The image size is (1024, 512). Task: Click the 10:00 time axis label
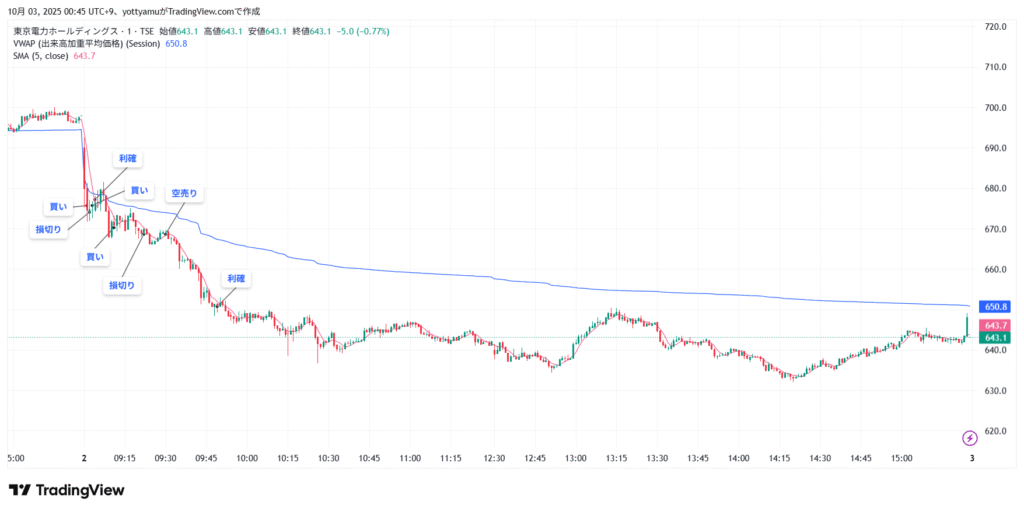(247, 458)
